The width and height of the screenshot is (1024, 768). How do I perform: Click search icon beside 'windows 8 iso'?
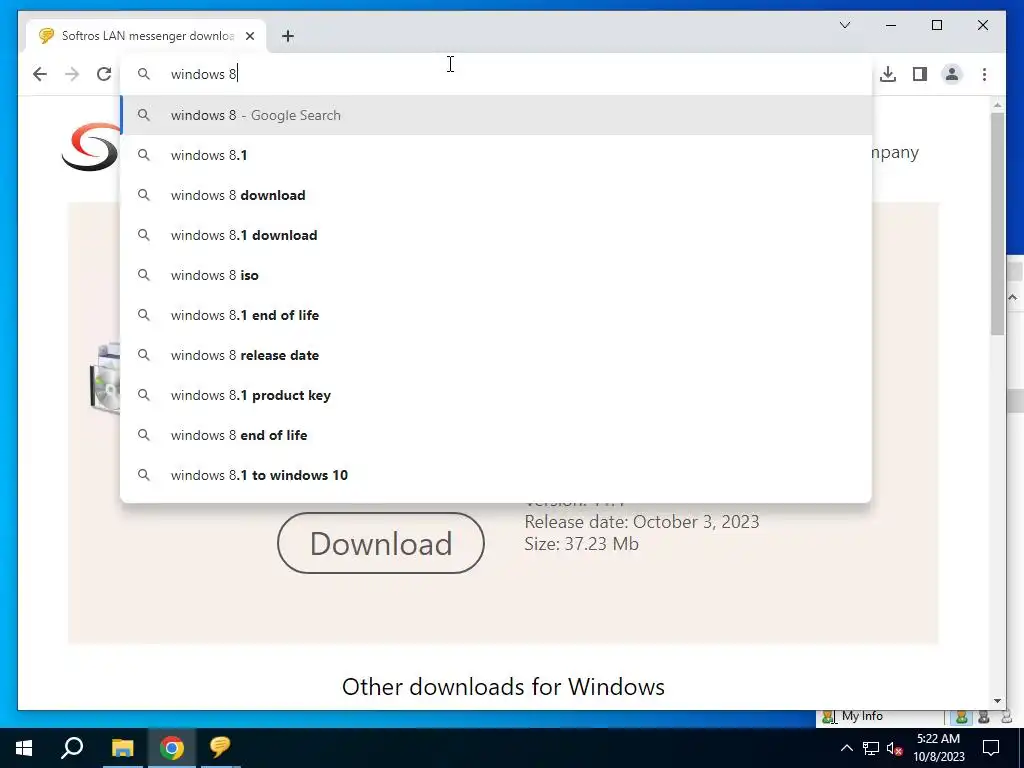pyautogui.click(x=144, y=275)
